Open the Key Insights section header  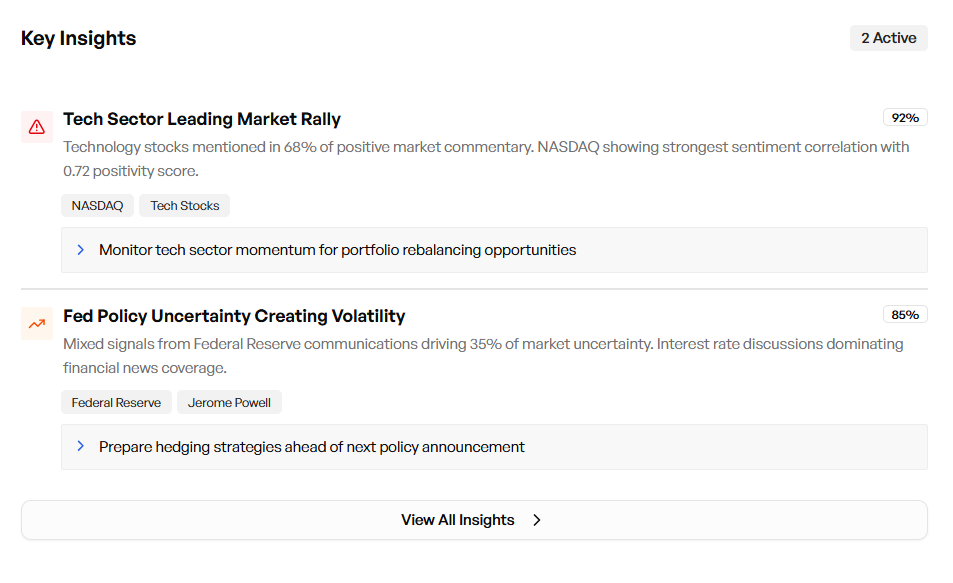[78, 38]
